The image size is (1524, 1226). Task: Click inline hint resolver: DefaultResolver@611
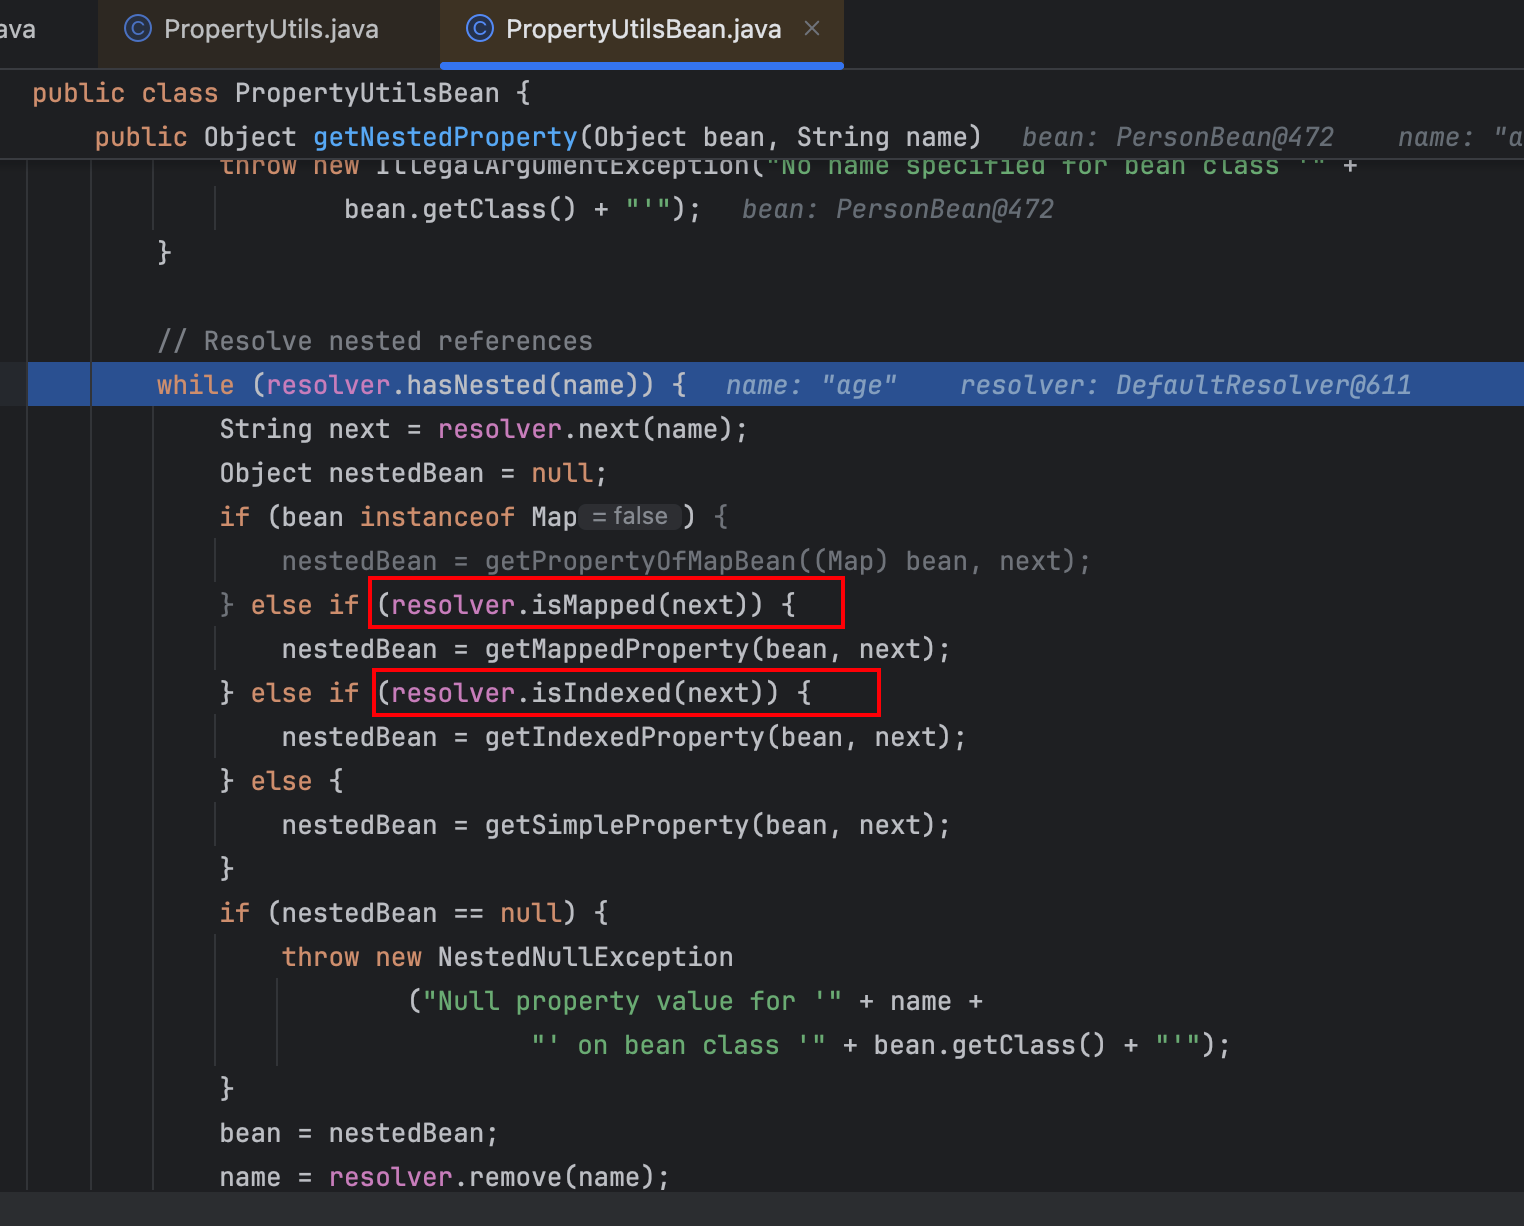(1185, 385)
